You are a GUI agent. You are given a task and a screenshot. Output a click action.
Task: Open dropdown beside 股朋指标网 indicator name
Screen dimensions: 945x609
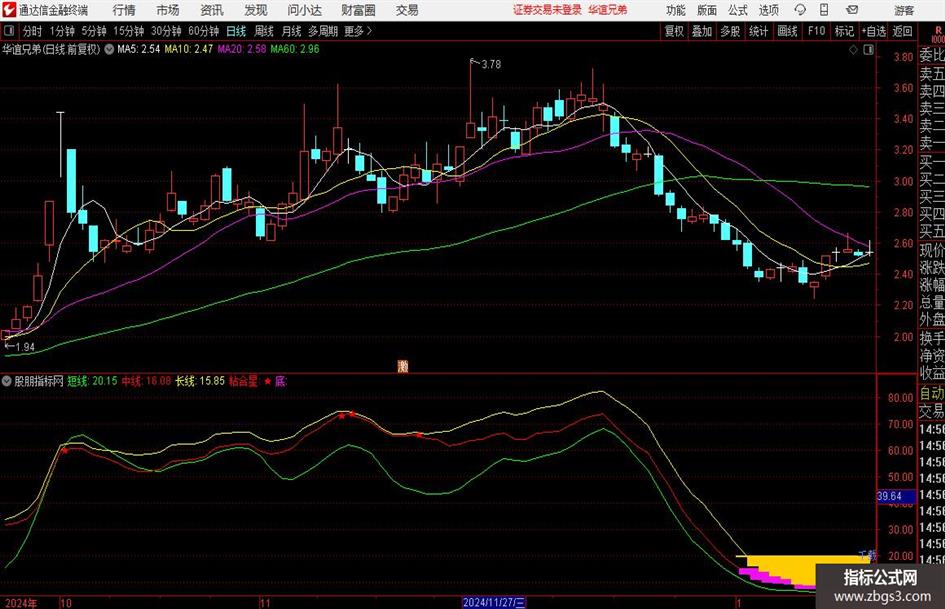pos(6,381)
